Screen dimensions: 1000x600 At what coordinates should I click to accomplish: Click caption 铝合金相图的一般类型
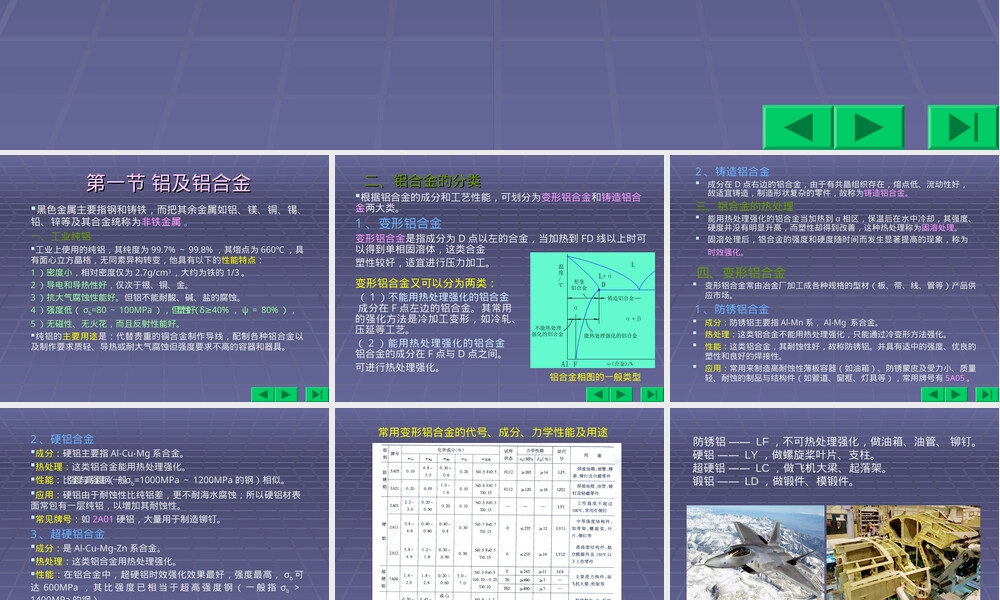(595, 377)
